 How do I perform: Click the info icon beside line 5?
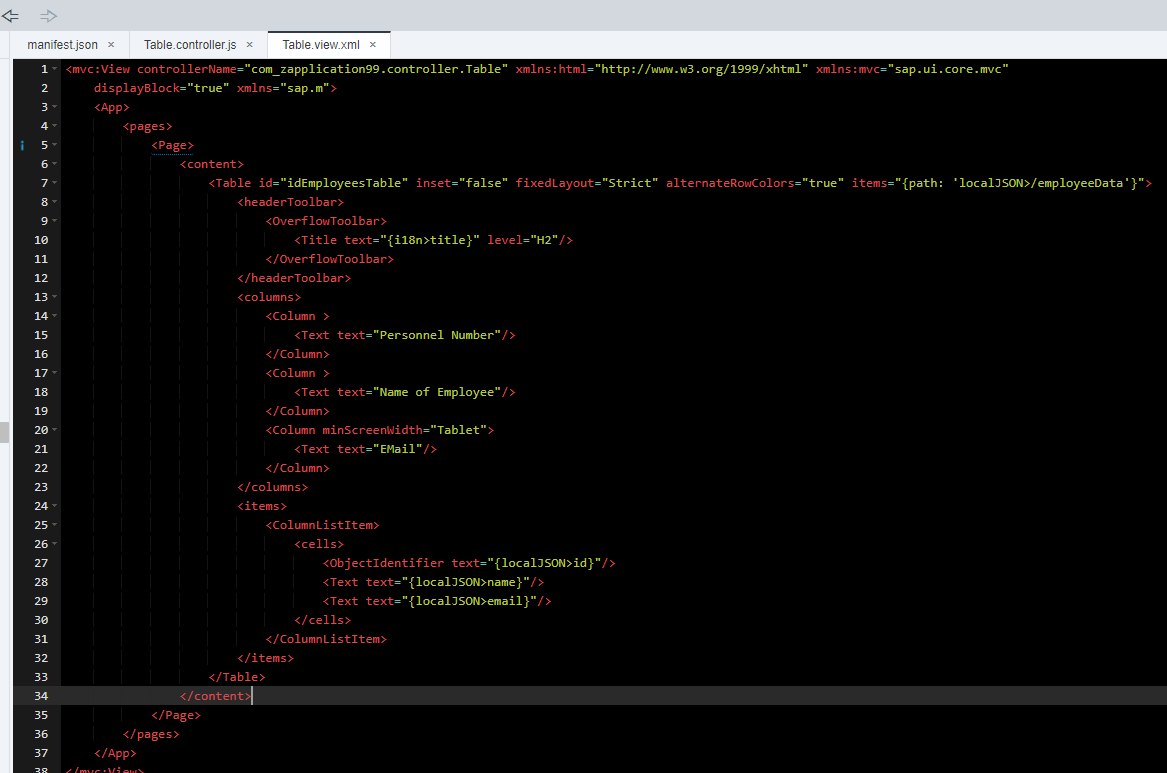point(22,144)
